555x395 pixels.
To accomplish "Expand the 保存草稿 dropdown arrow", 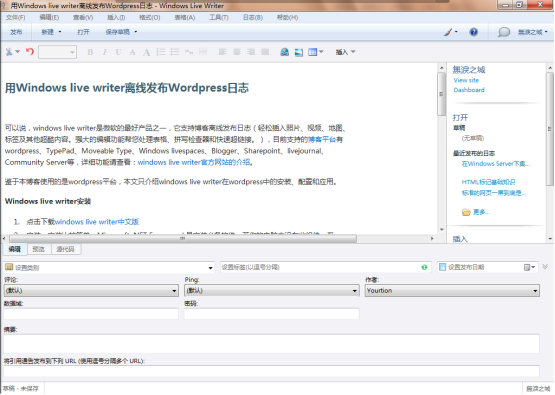I will (136, 32).
